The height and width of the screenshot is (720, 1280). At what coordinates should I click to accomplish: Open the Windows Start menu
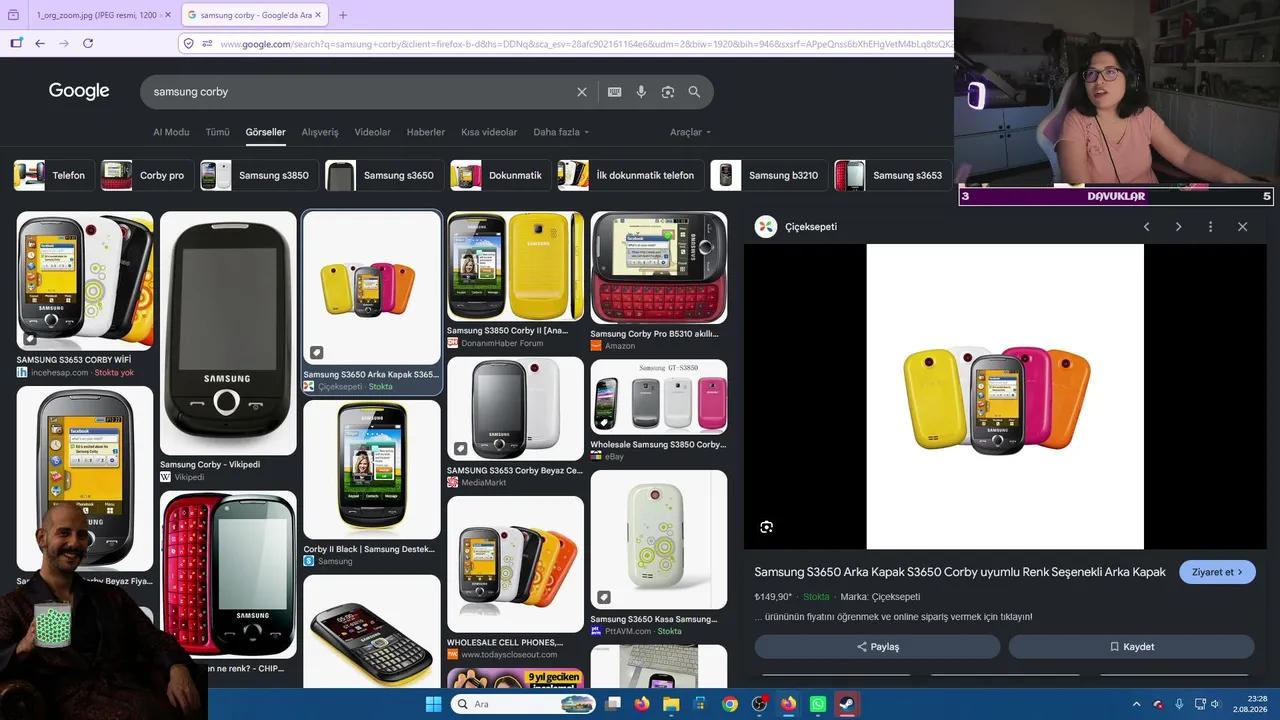(x=433, y=704)
